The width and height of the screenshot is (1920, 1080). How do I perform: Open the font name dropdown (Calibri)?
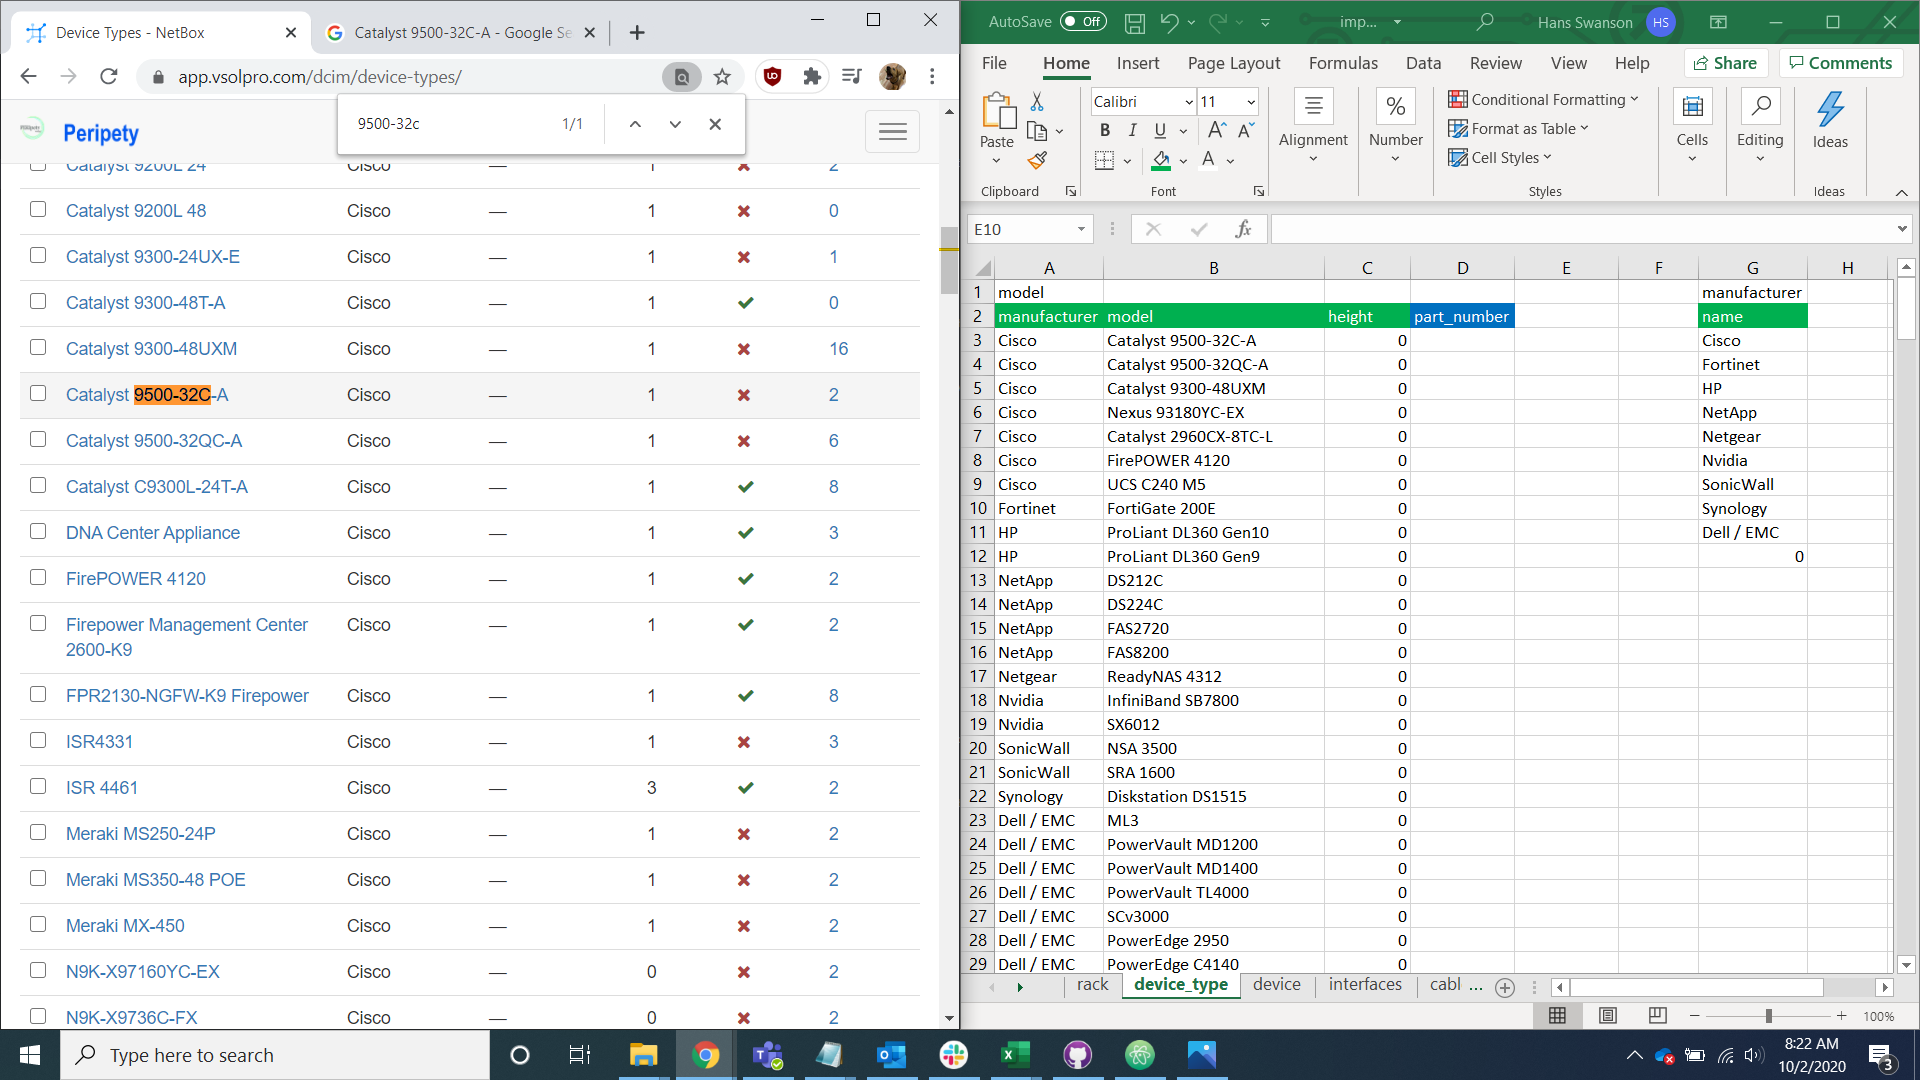coord(1189,102)
